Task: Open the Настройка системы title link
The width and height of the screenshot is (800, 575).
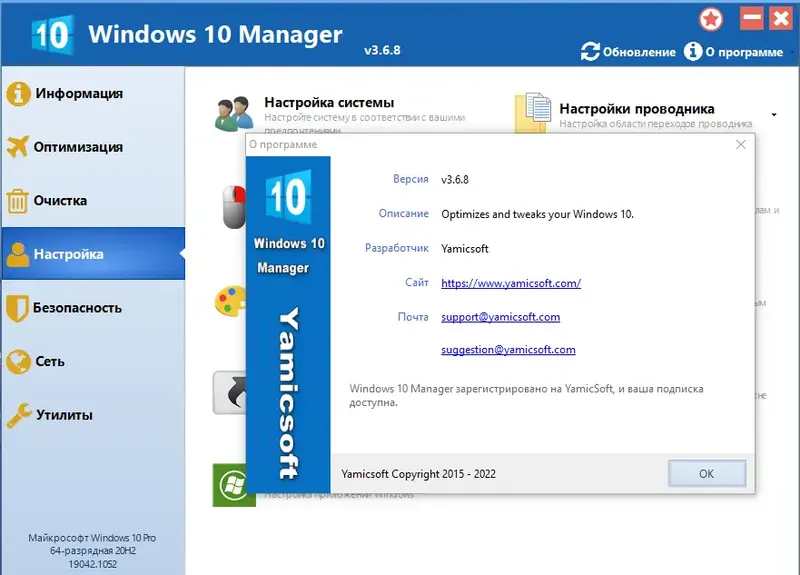Action: (329, 103)
